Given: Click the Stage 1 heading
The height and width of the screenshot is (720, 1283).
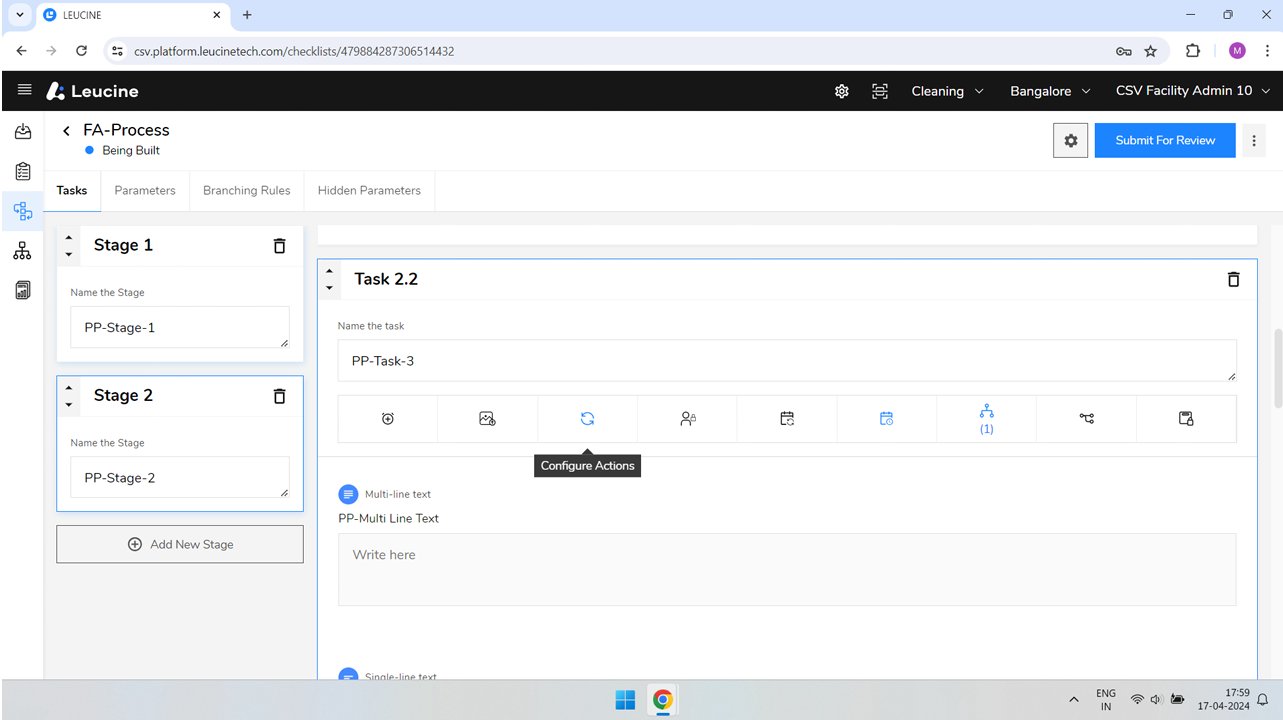Looking at the screenshot, I should click(x=123, y=245).
